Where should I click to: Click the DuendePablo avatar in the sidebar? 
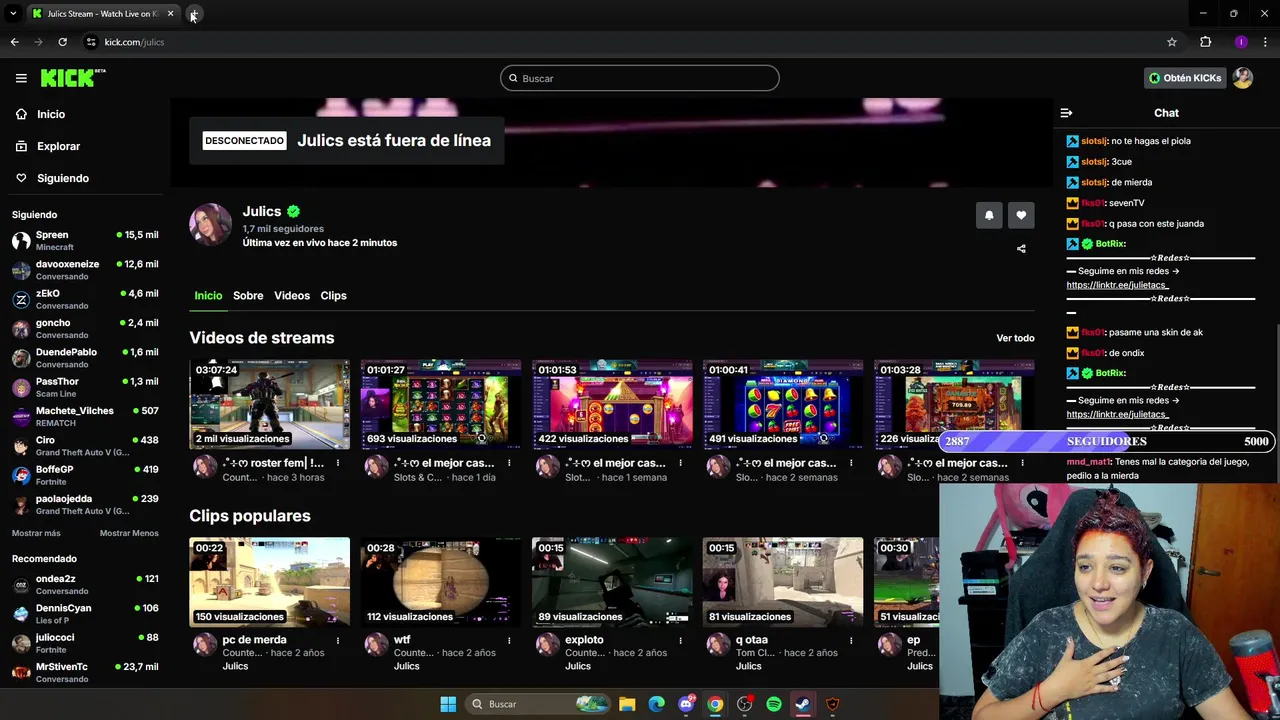coord(21,358)
